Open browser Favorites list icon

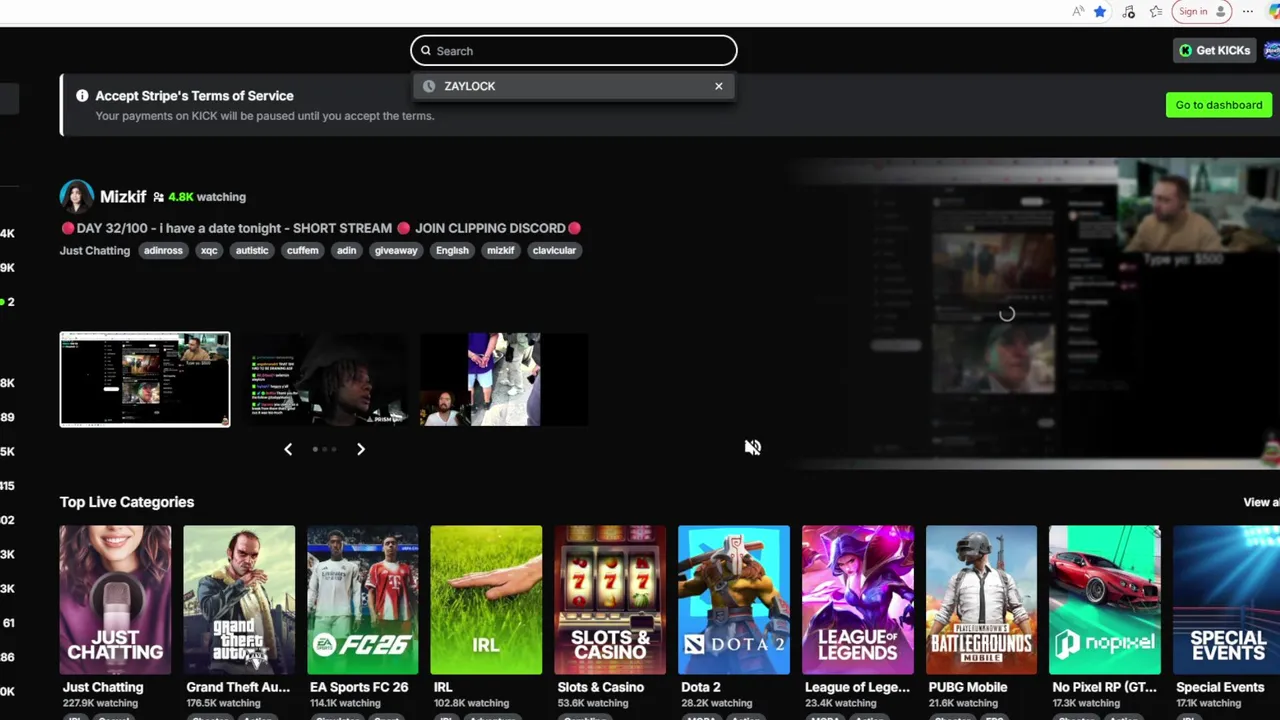(x=1156, y=12)
